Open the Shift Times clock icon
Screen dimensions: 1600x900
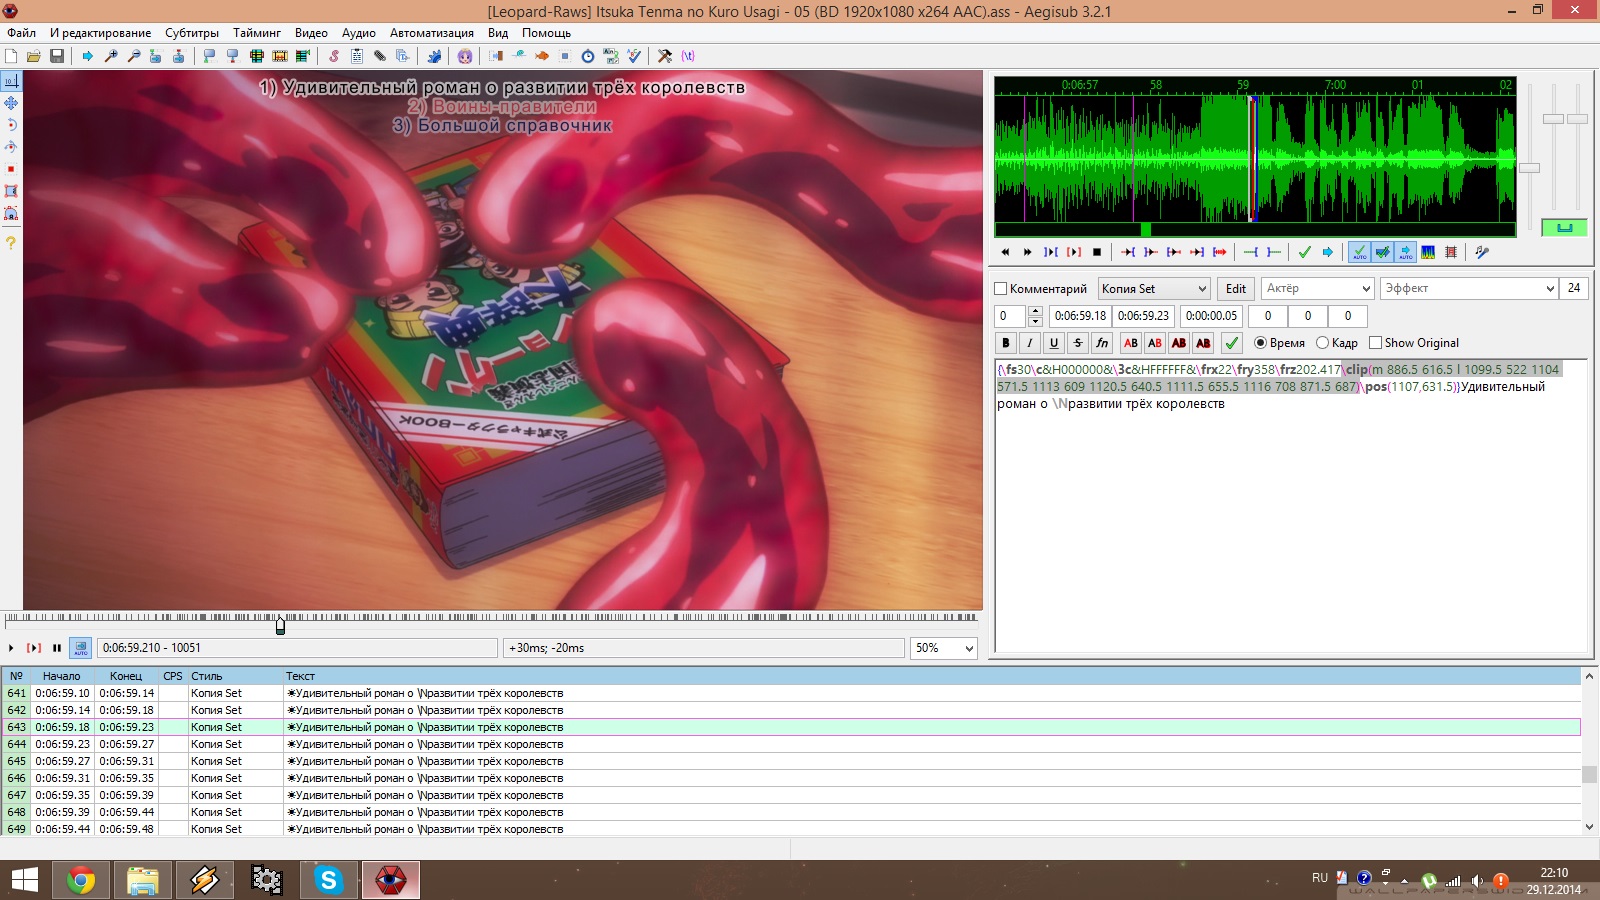click(x=588, y=56)
